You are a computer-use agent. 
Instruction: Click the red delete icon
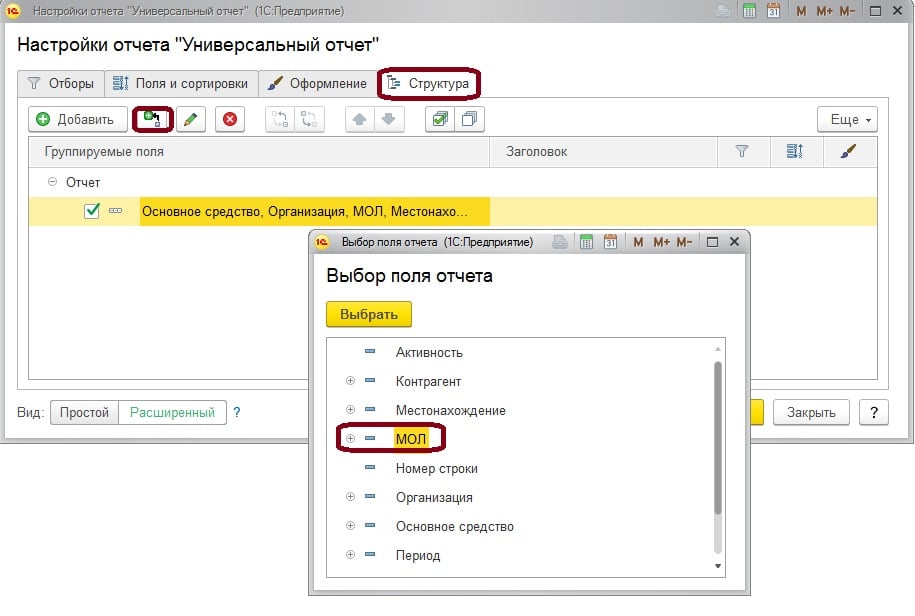pyautogui.click(x=230, y=119)
